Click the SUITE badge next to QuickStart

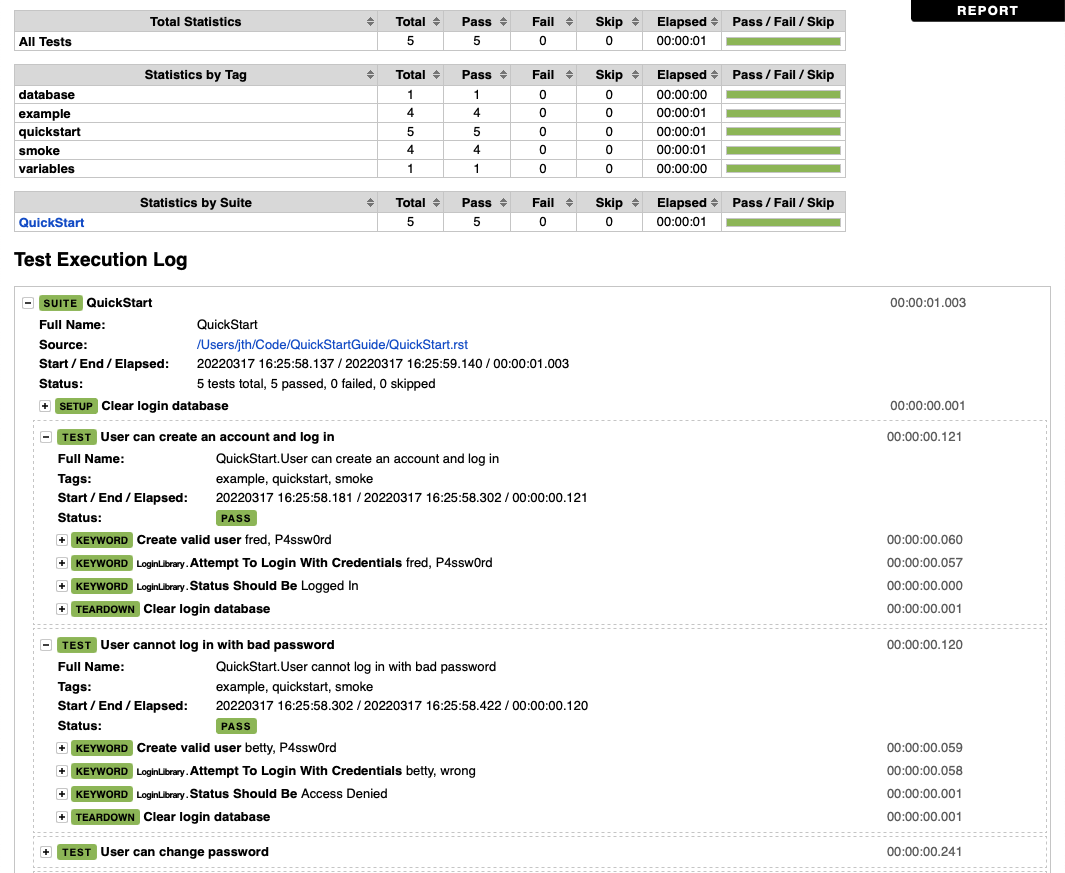60,302
